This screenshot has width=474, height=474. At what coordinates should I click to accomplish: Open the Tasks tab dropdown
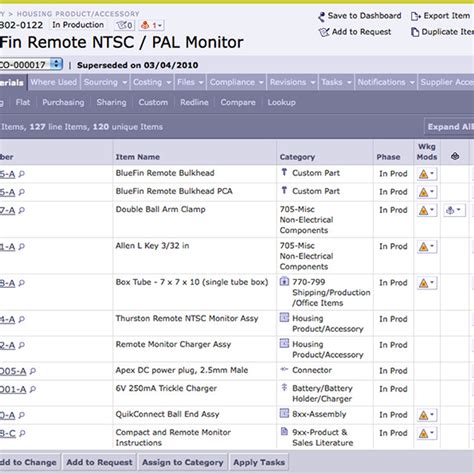[x=349, y=83]
